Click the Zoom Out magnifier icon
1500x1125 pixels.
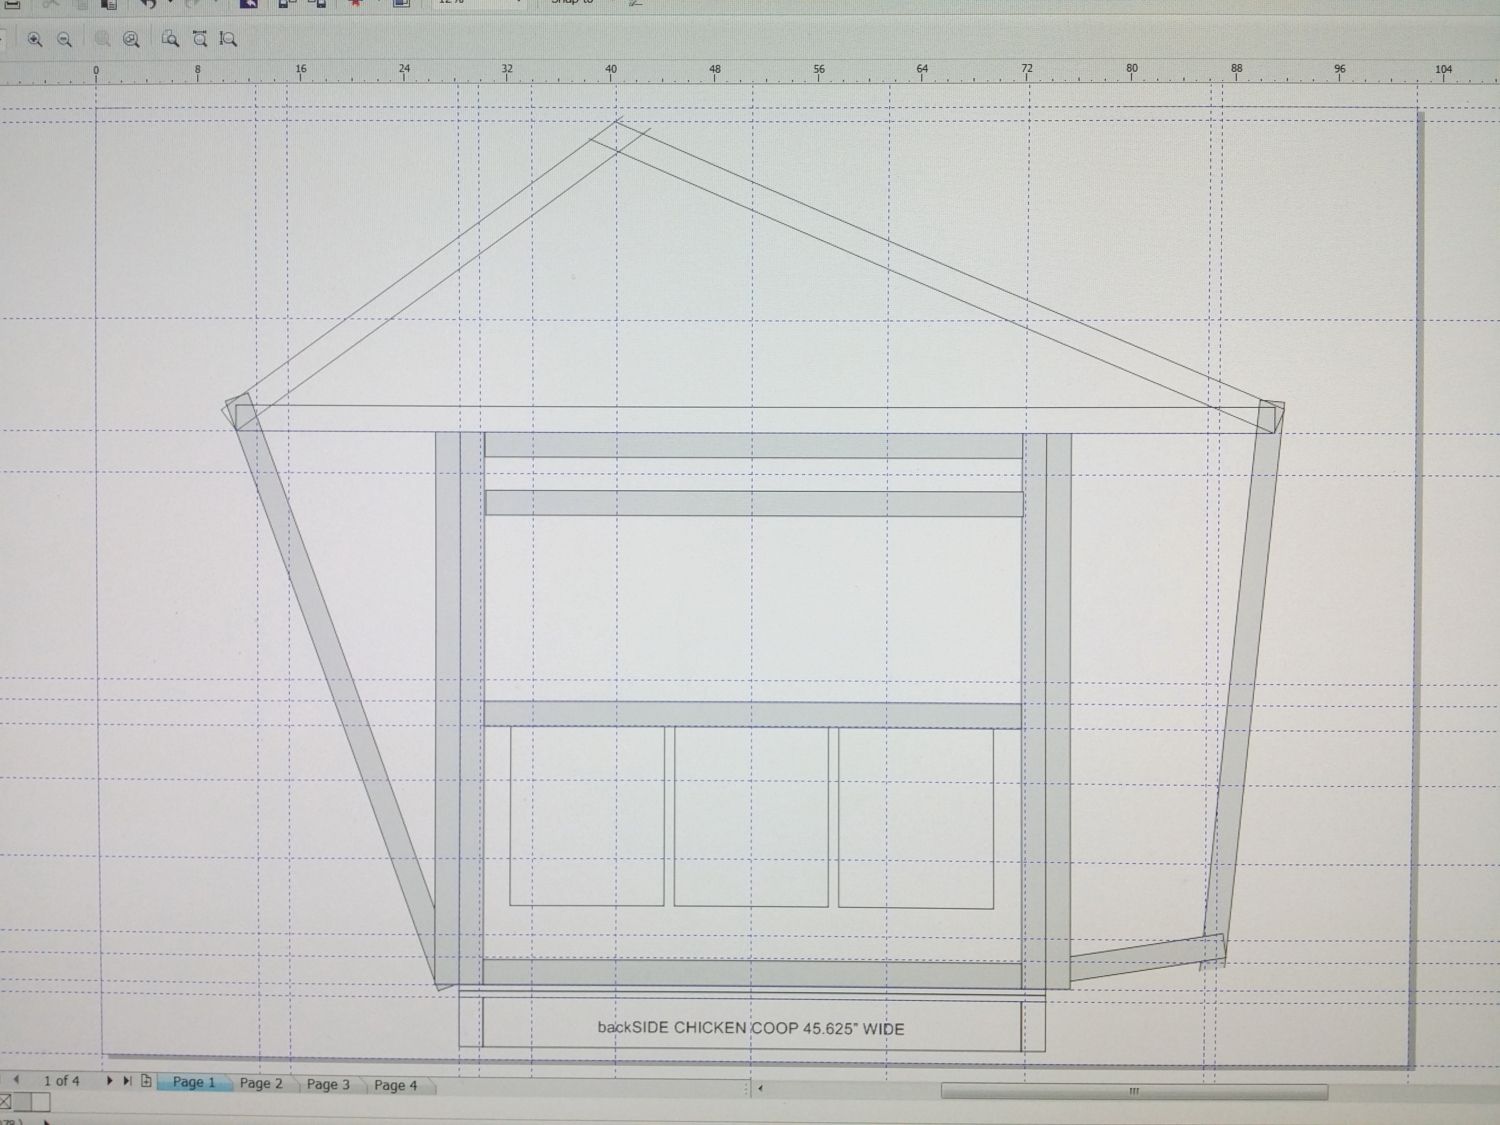click(x=65, y=40)
